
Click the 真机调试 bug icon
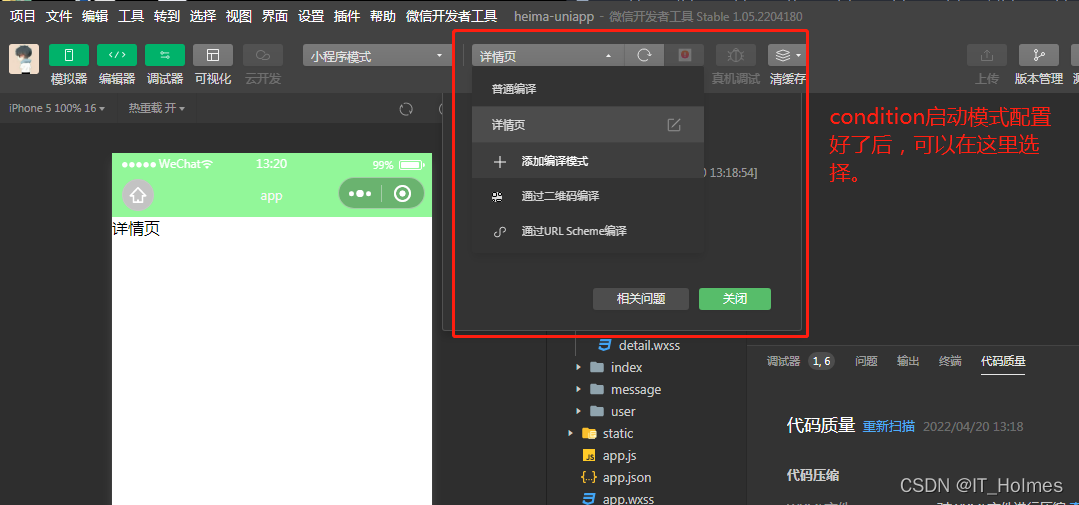(x=736, y=56)
